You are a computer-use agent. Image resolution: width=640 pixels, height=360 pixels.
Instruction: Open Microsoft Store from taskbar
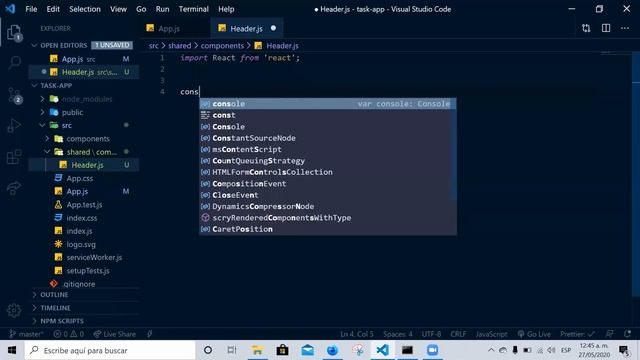[282, 350]
